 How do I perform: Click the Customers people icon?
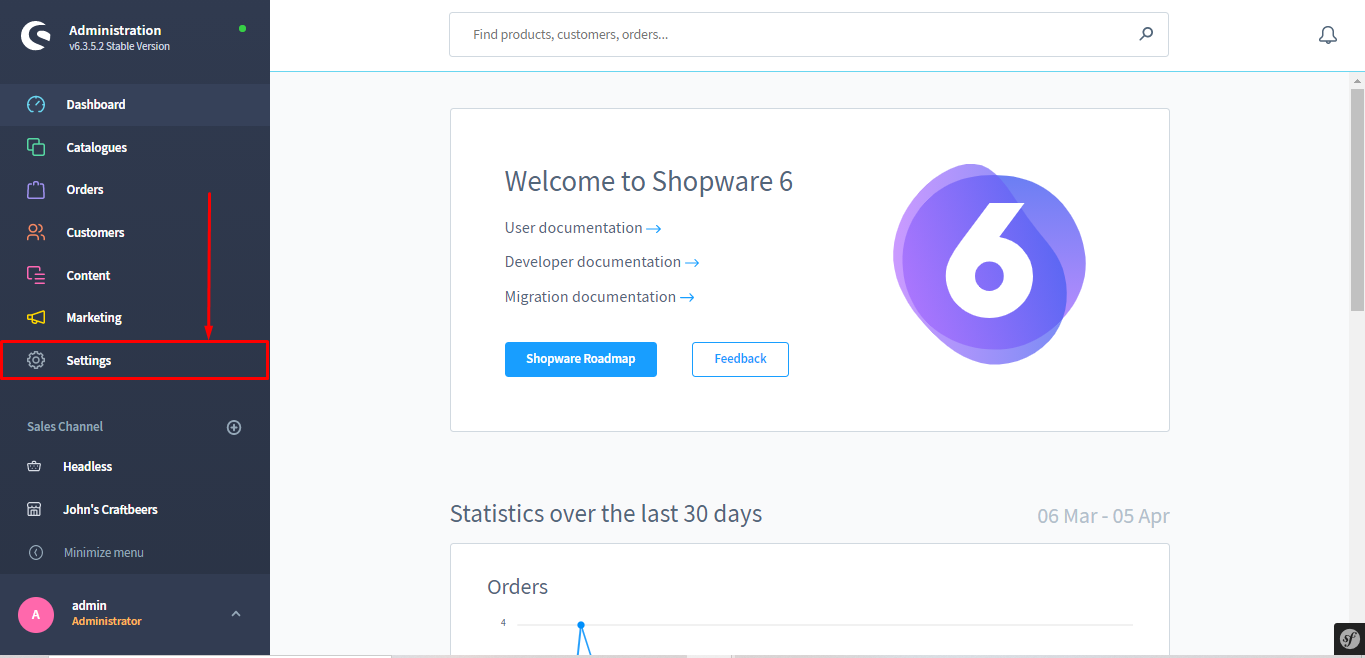pyautogui.click(x=36, y=232)
